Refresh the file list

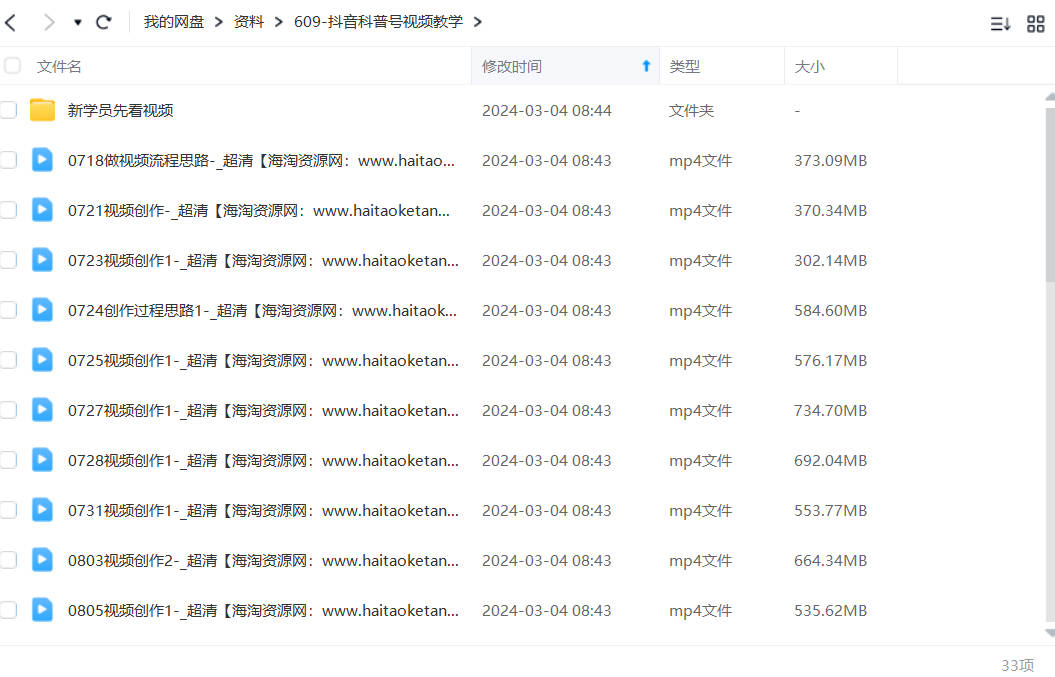pos(104,22)
